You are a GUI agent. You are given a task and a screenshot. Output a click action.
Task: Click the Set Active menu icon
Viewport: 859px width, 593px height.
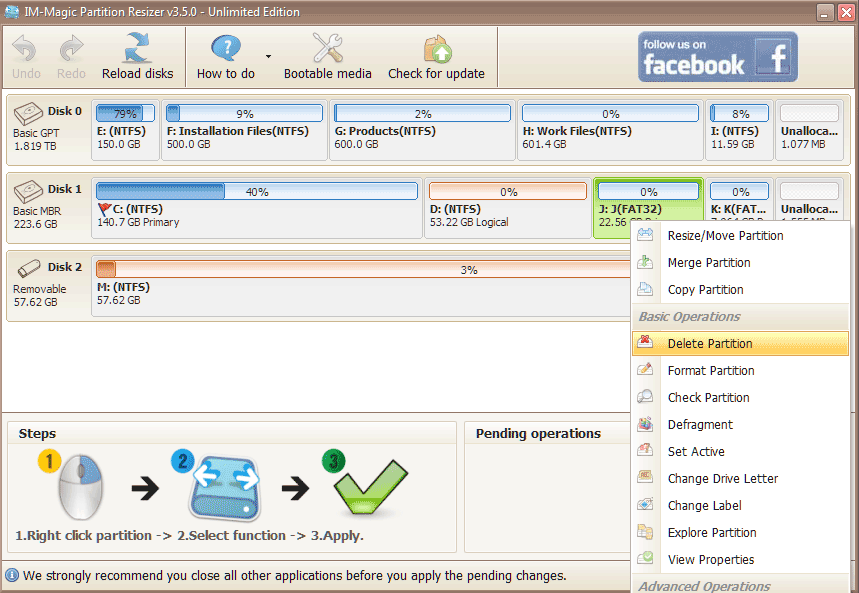click(x=645, y=450)
